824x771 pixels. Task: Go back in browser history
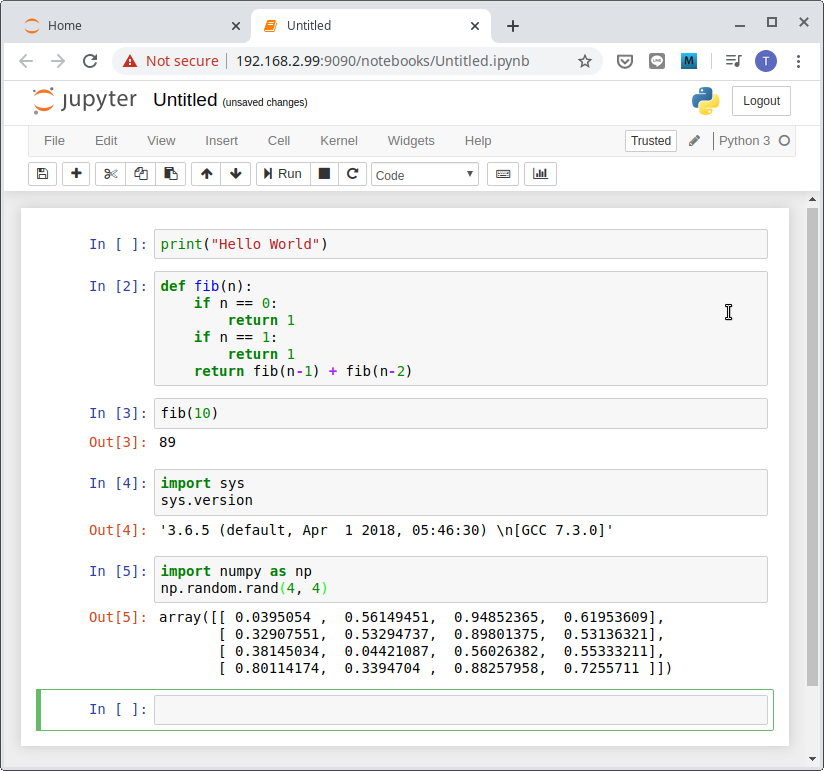(26, 61)
